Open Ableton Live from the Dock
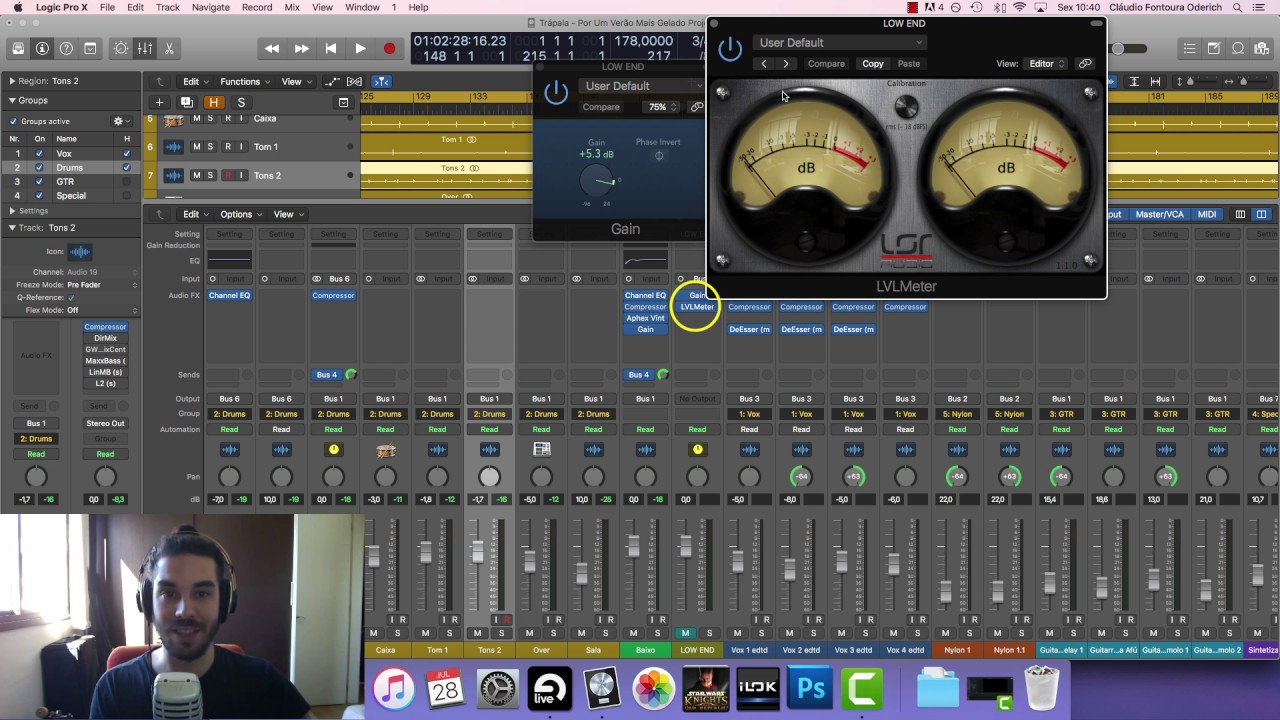Screen dimensions: 1280x720 click(x=549, y=689)
